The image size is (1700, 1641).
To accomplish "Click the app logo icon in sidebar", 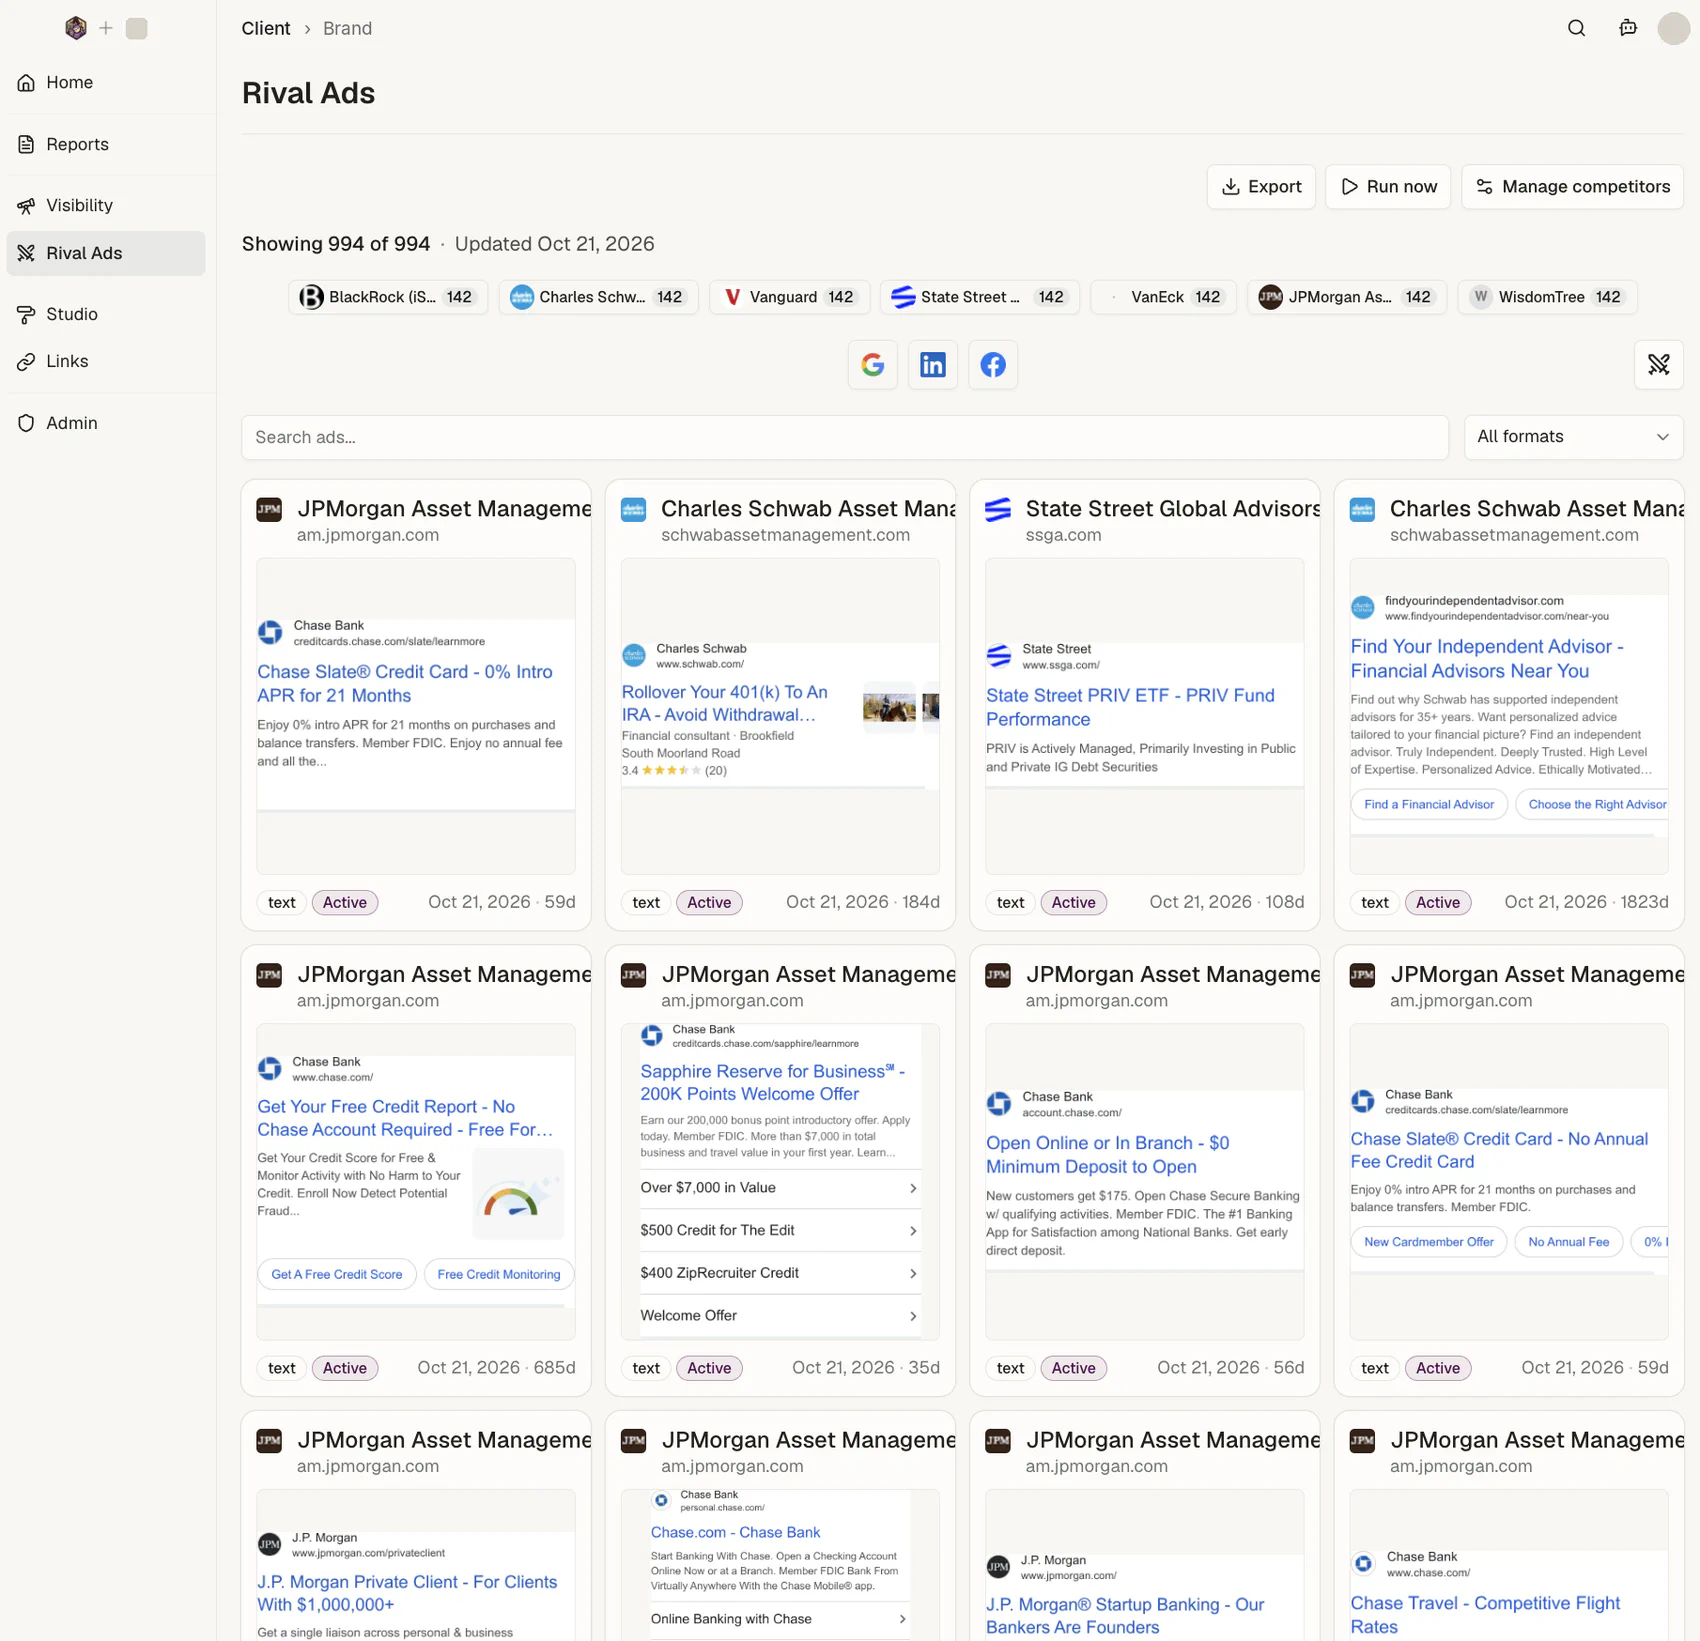I will pos(76,28).
